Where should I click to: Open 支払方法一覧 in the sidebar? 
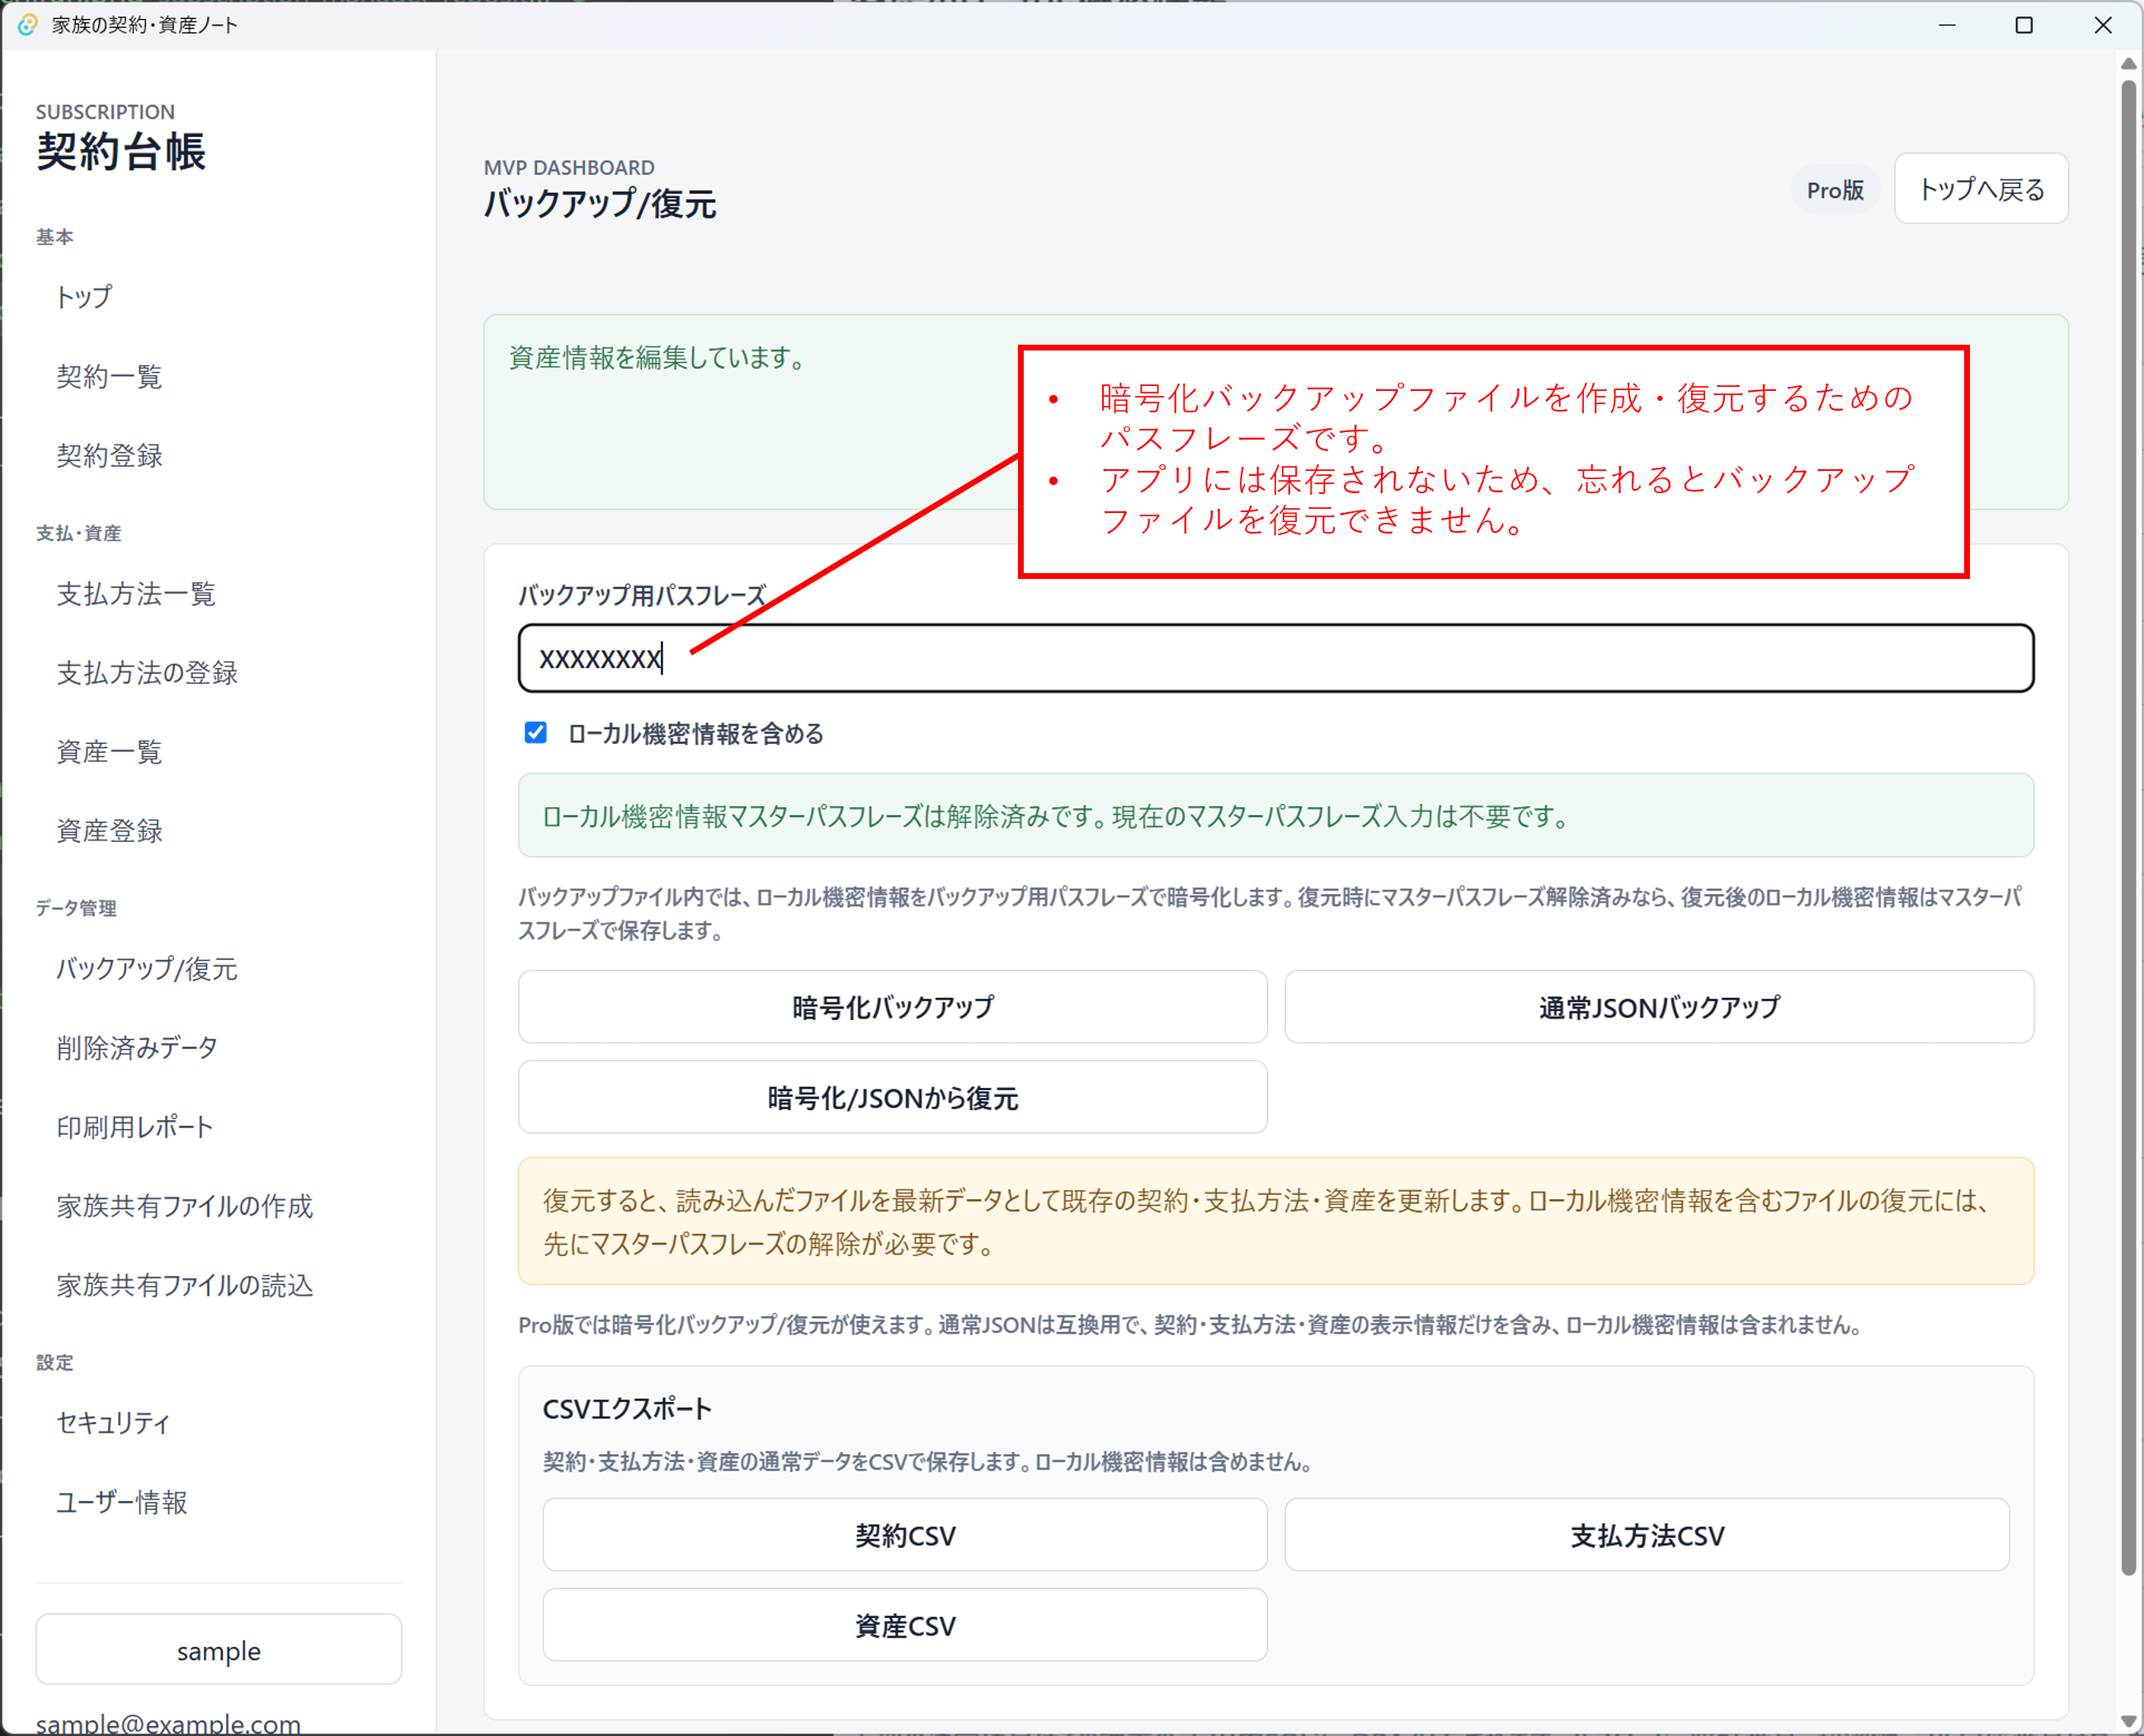pyautogui.click(x=136, y=593)
